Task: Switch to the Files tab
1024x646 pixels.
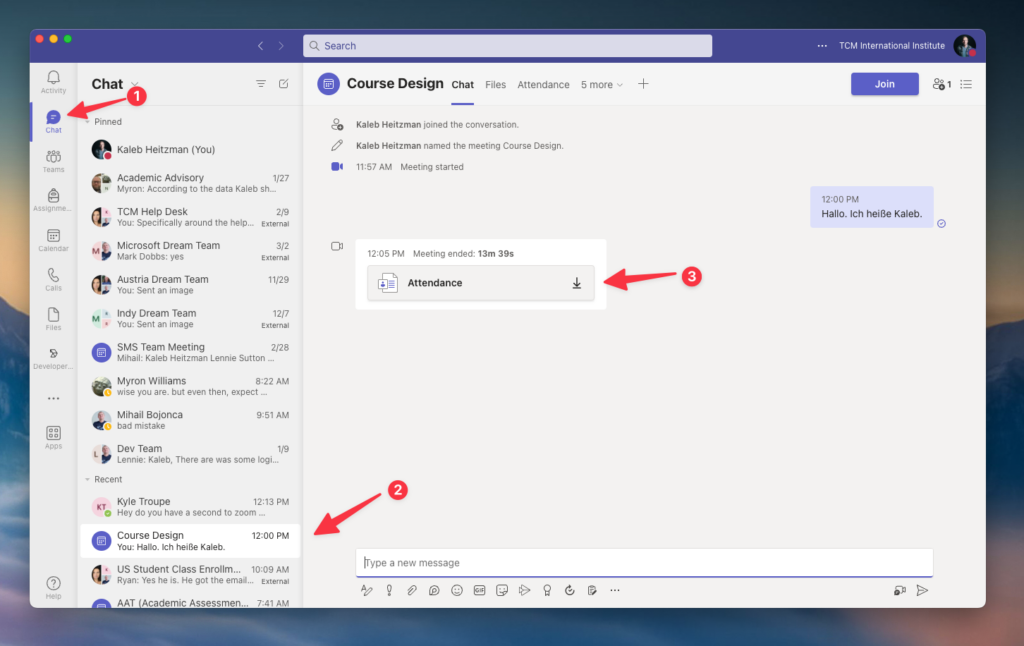Action: coord(496,85)
